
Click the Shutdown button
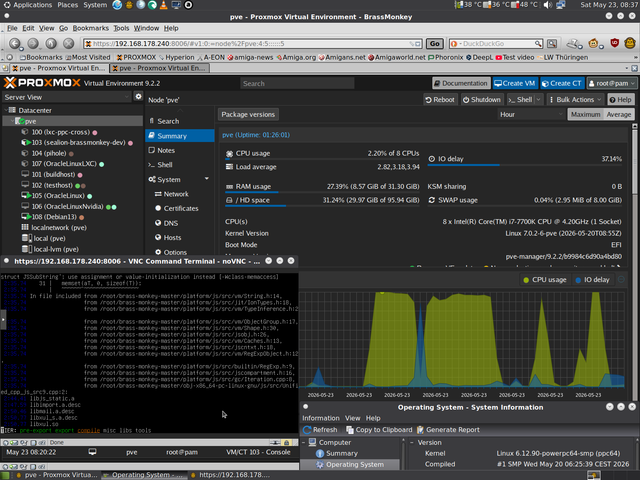(x=482, y=100)
